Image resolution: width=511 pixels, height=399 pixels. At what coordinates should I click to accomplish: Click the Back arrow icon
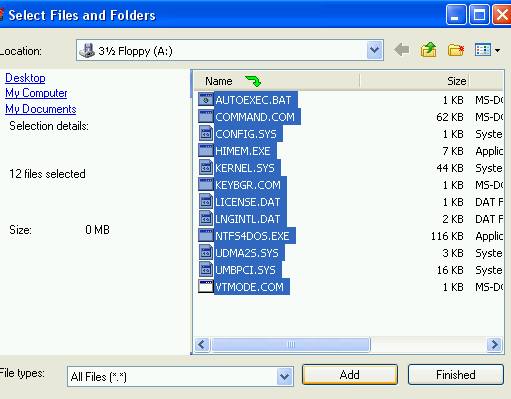click(x=401, y=50)
